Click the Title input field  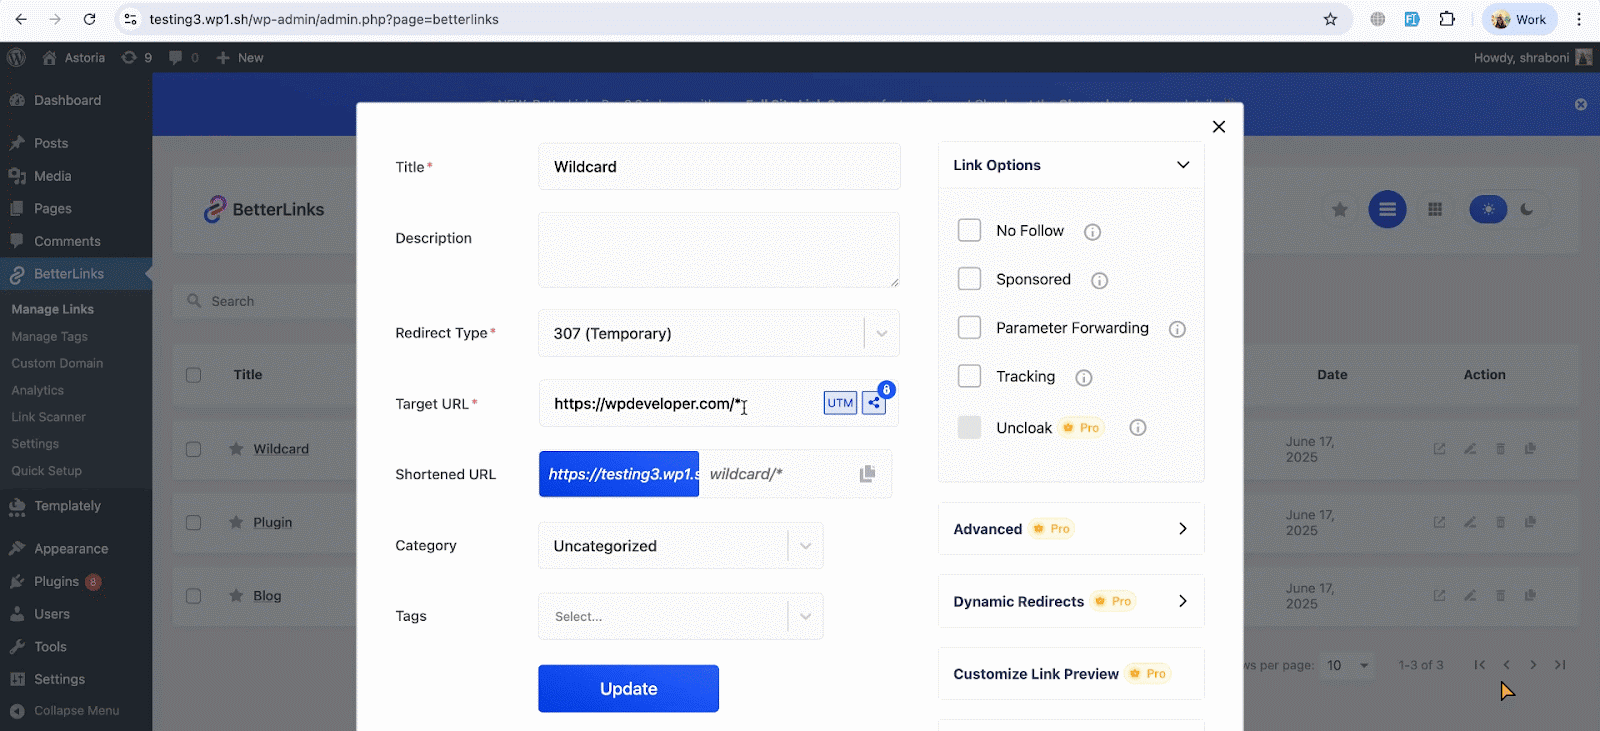point(719,166)
